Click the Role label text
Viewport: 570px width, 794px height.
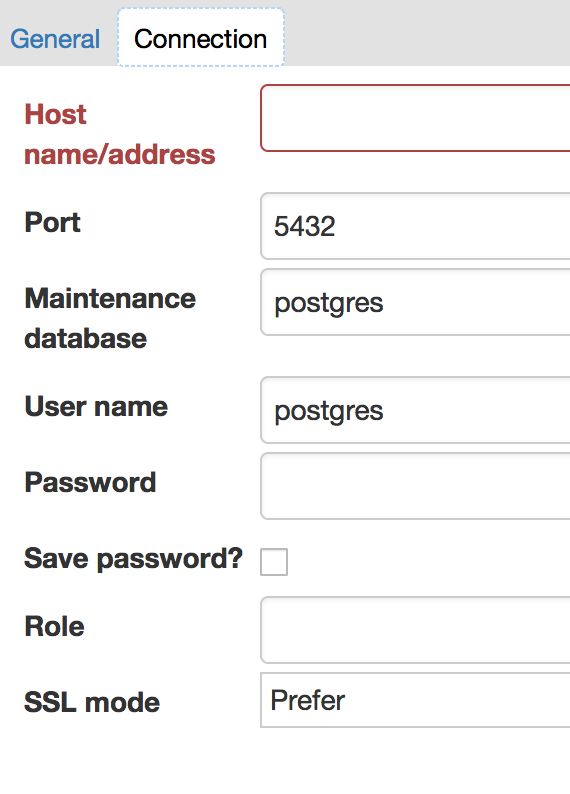(x=55, y=626)
